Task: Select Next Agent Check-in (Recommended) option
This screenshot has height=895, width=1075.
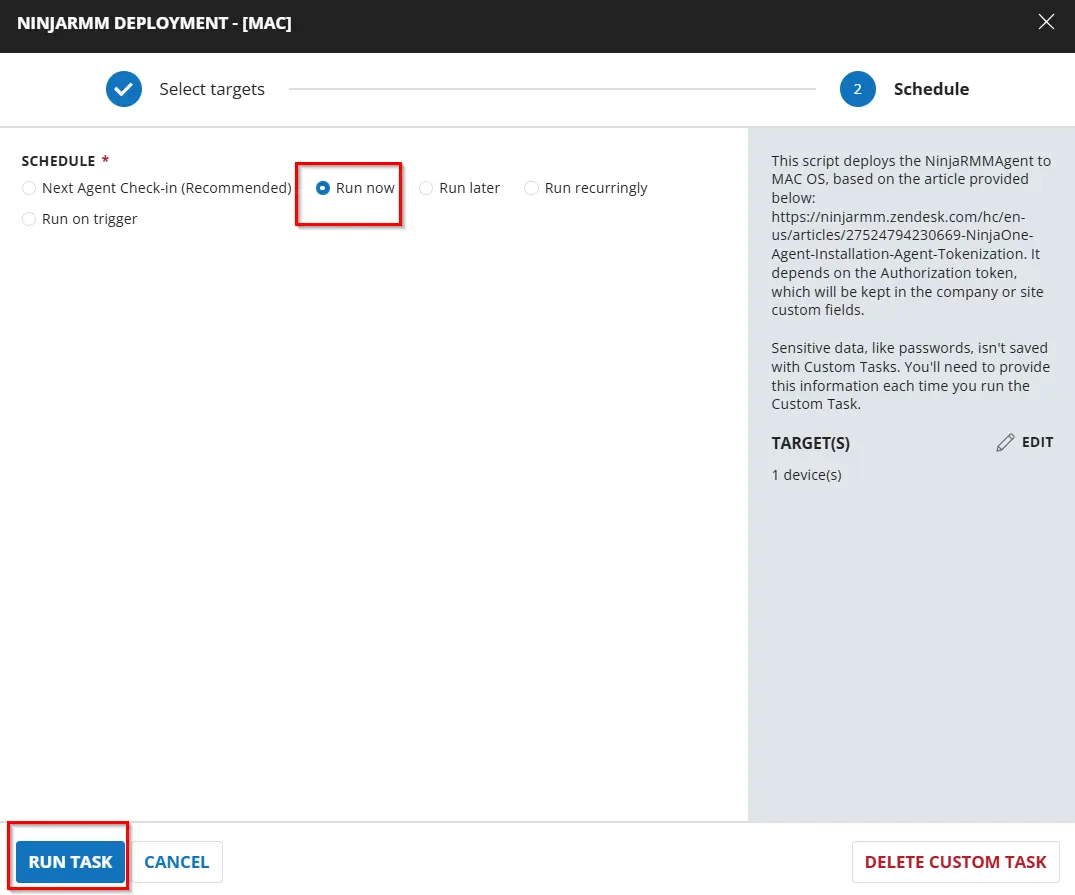Action: coord(29,188)
